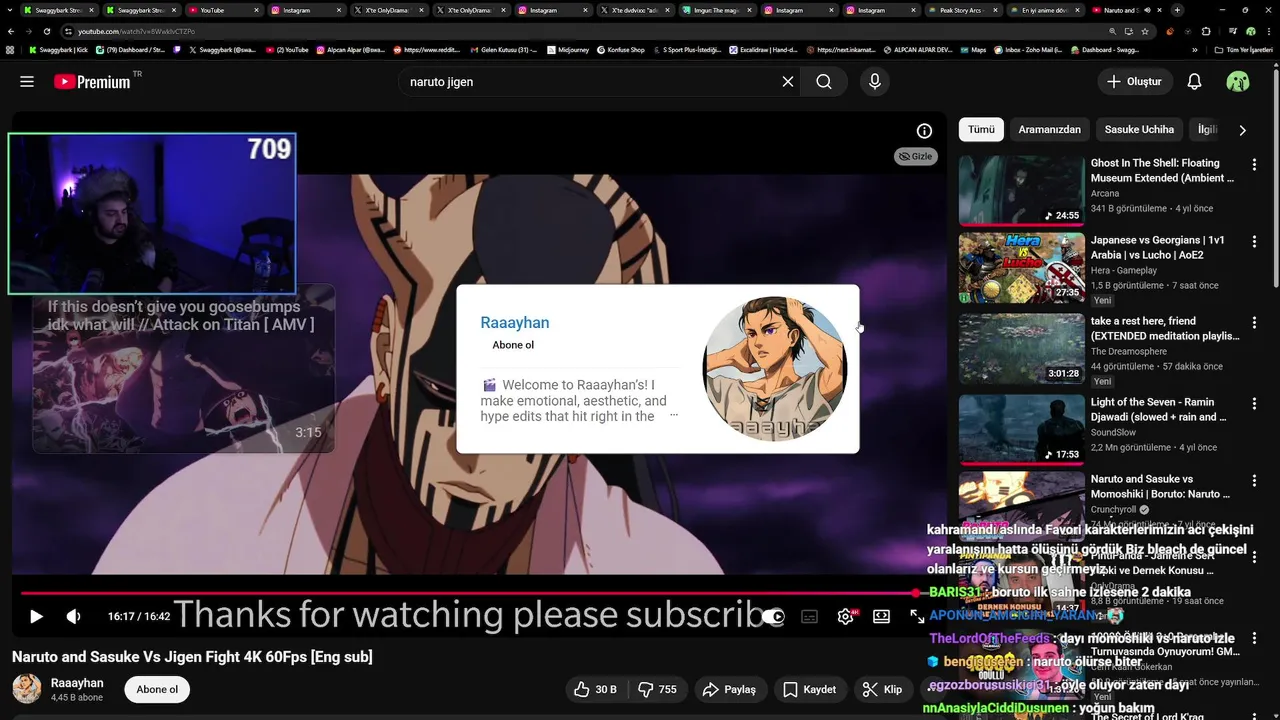Reload the page with refresh icon
The width and height of the screenshot is (1280, 720).
(46, 31)
